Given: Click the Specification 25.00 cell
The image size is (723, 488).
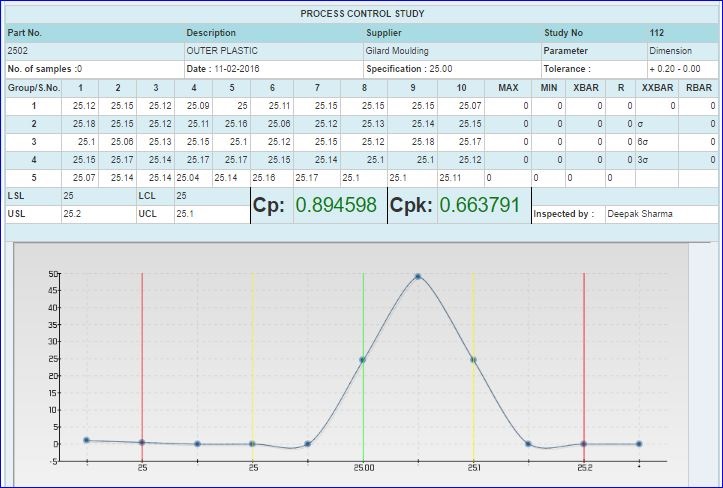Looking at the screenshot, I should (450, 69).
